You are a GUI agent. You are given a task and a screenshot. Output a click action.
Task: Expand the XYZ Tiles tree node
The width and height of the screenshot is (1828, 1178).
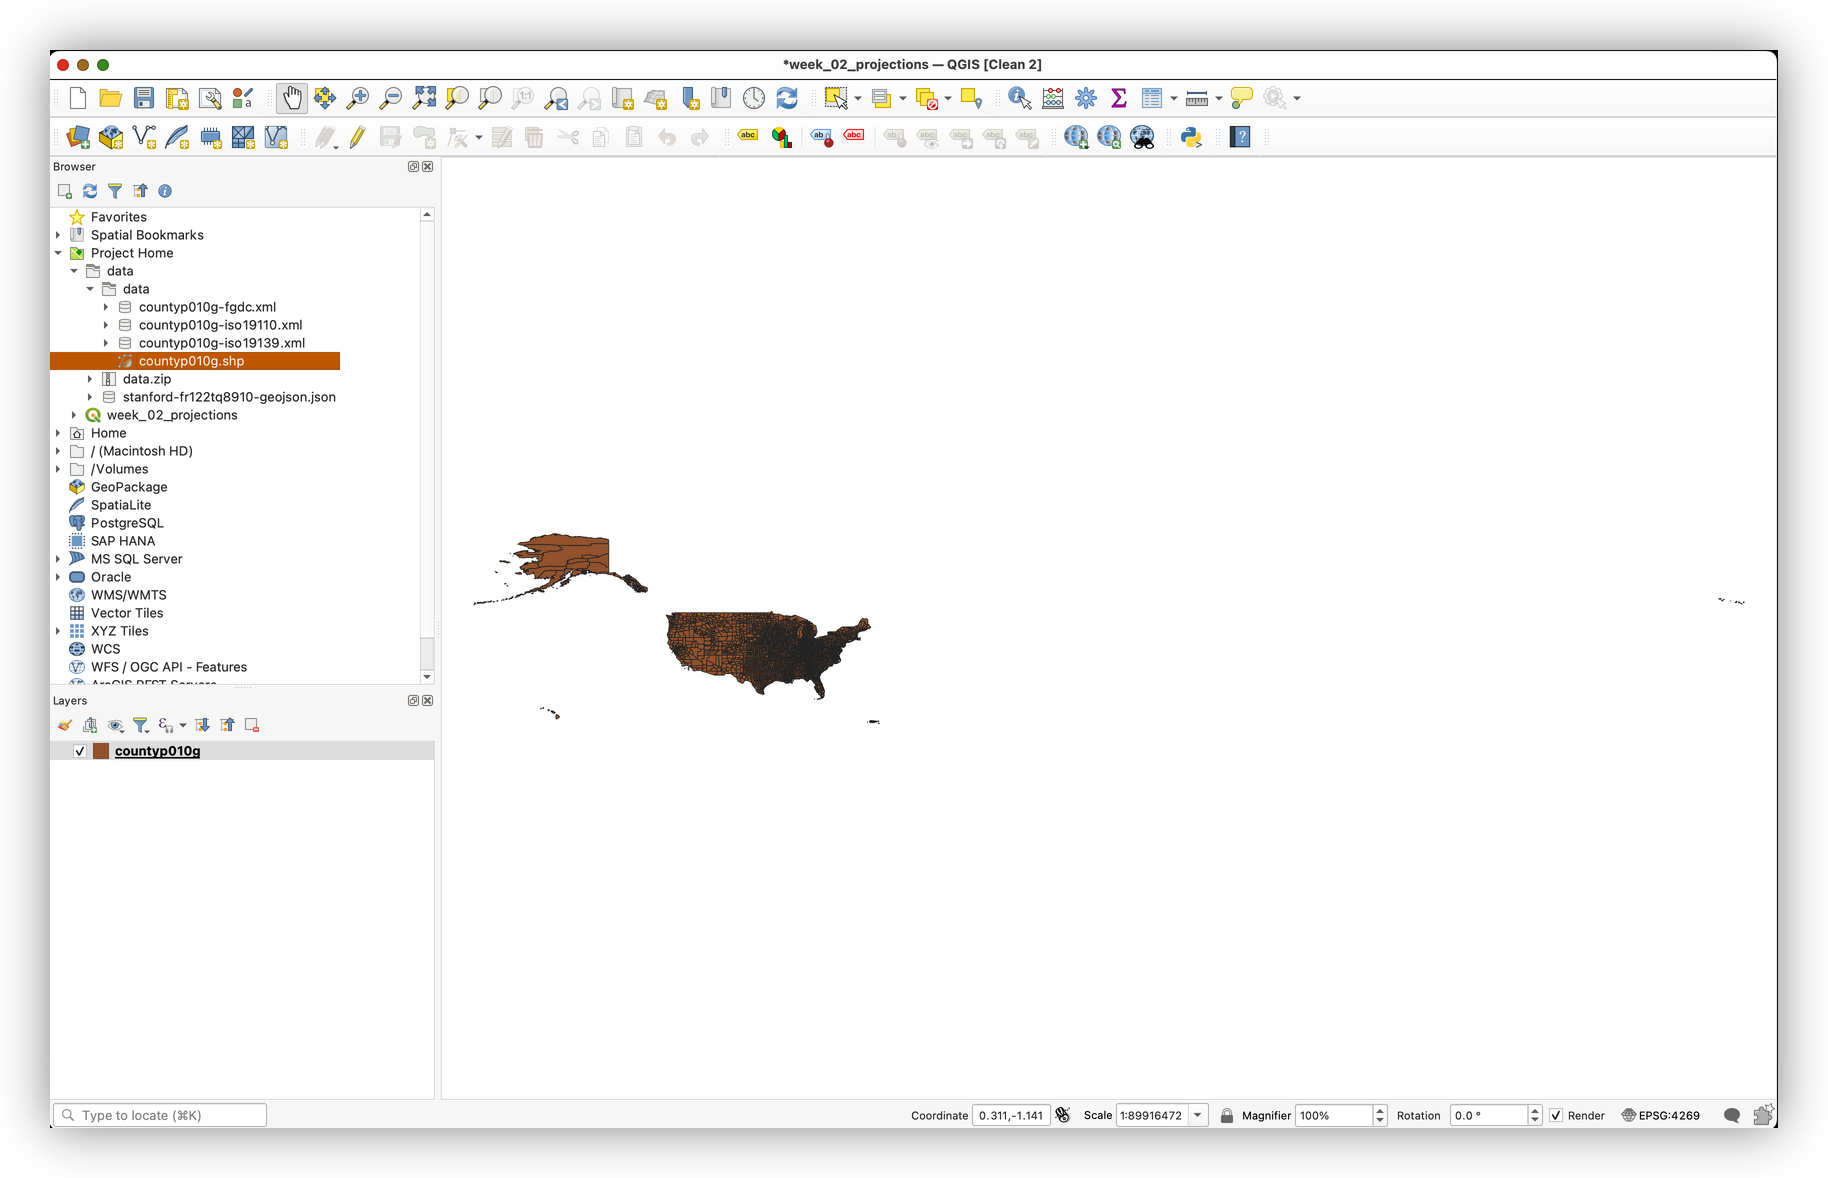tap(58, 631)
